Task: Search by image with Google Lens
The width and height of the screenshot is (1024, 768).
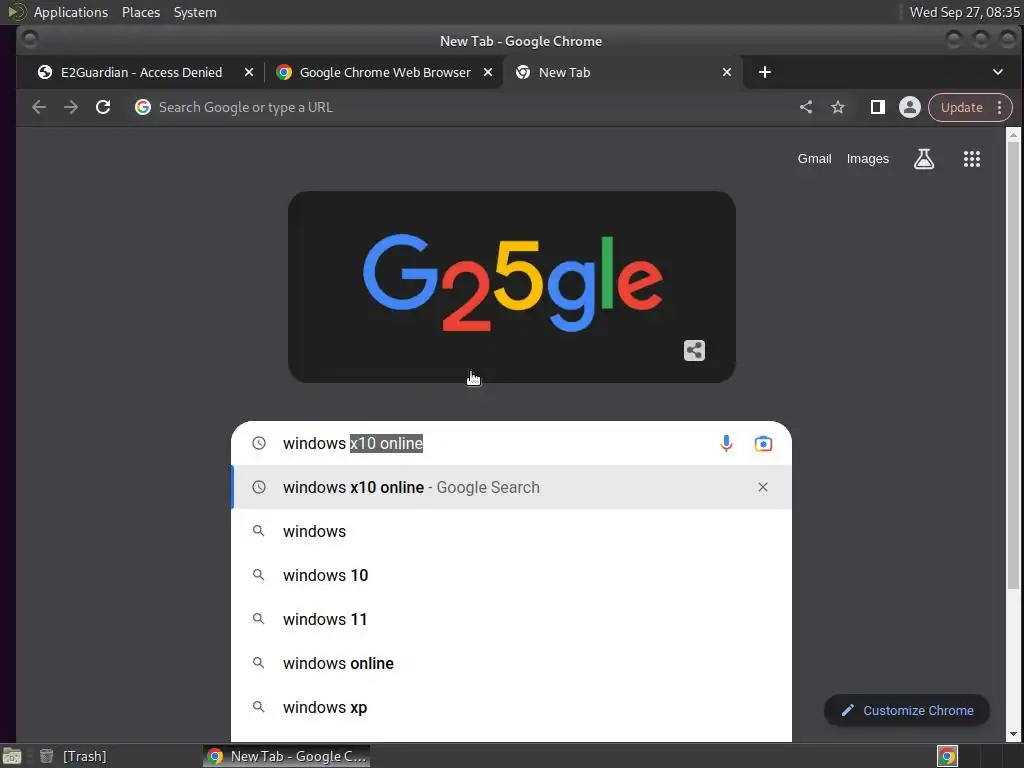Action: [x=763, y=443]
